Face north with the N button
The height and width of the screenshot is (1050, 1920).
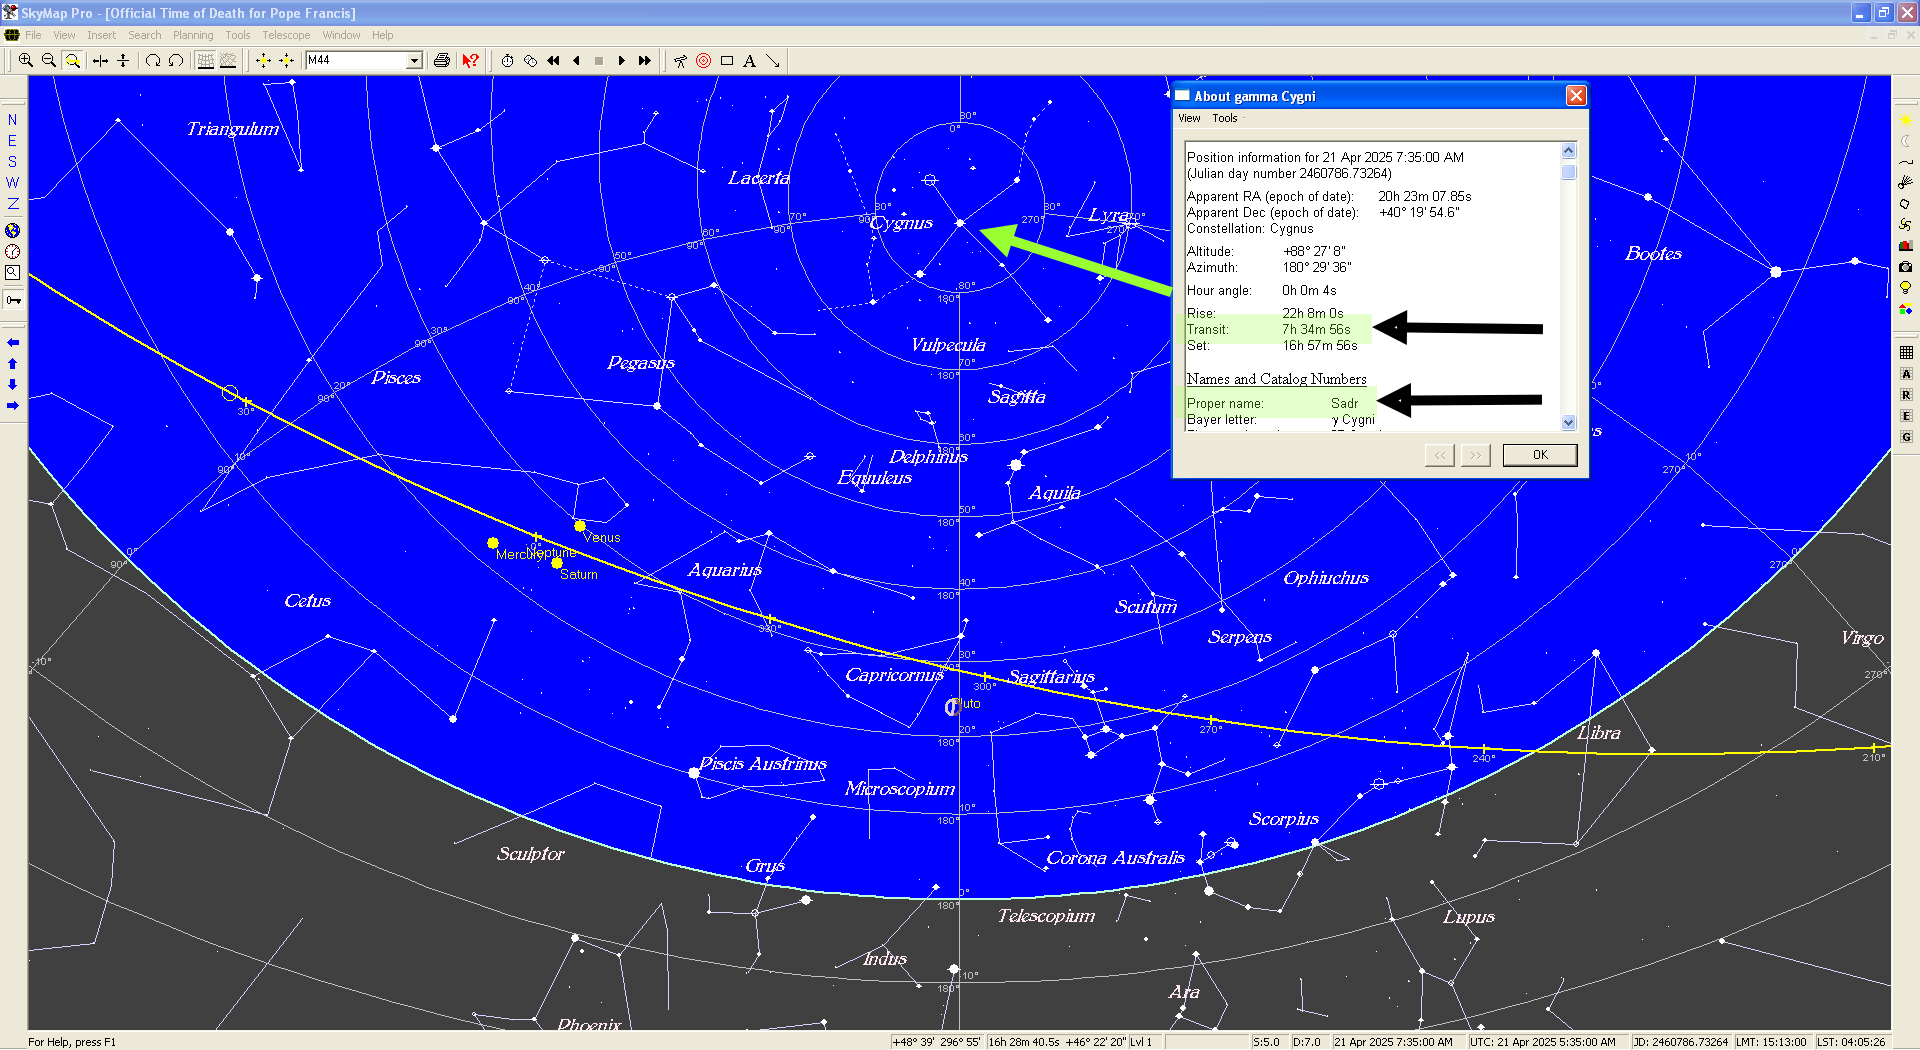point(13,120)
